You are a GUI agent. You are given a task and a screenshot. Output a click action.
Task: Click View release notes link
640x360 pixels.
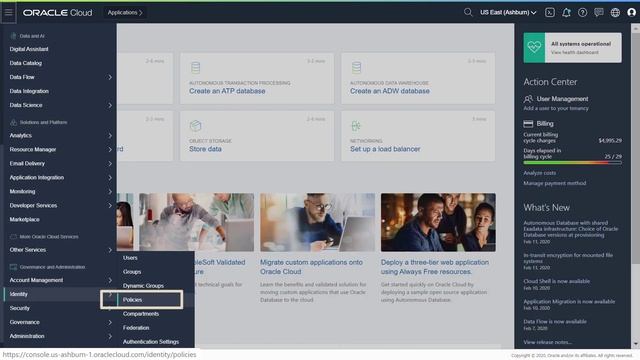point(547,342)
